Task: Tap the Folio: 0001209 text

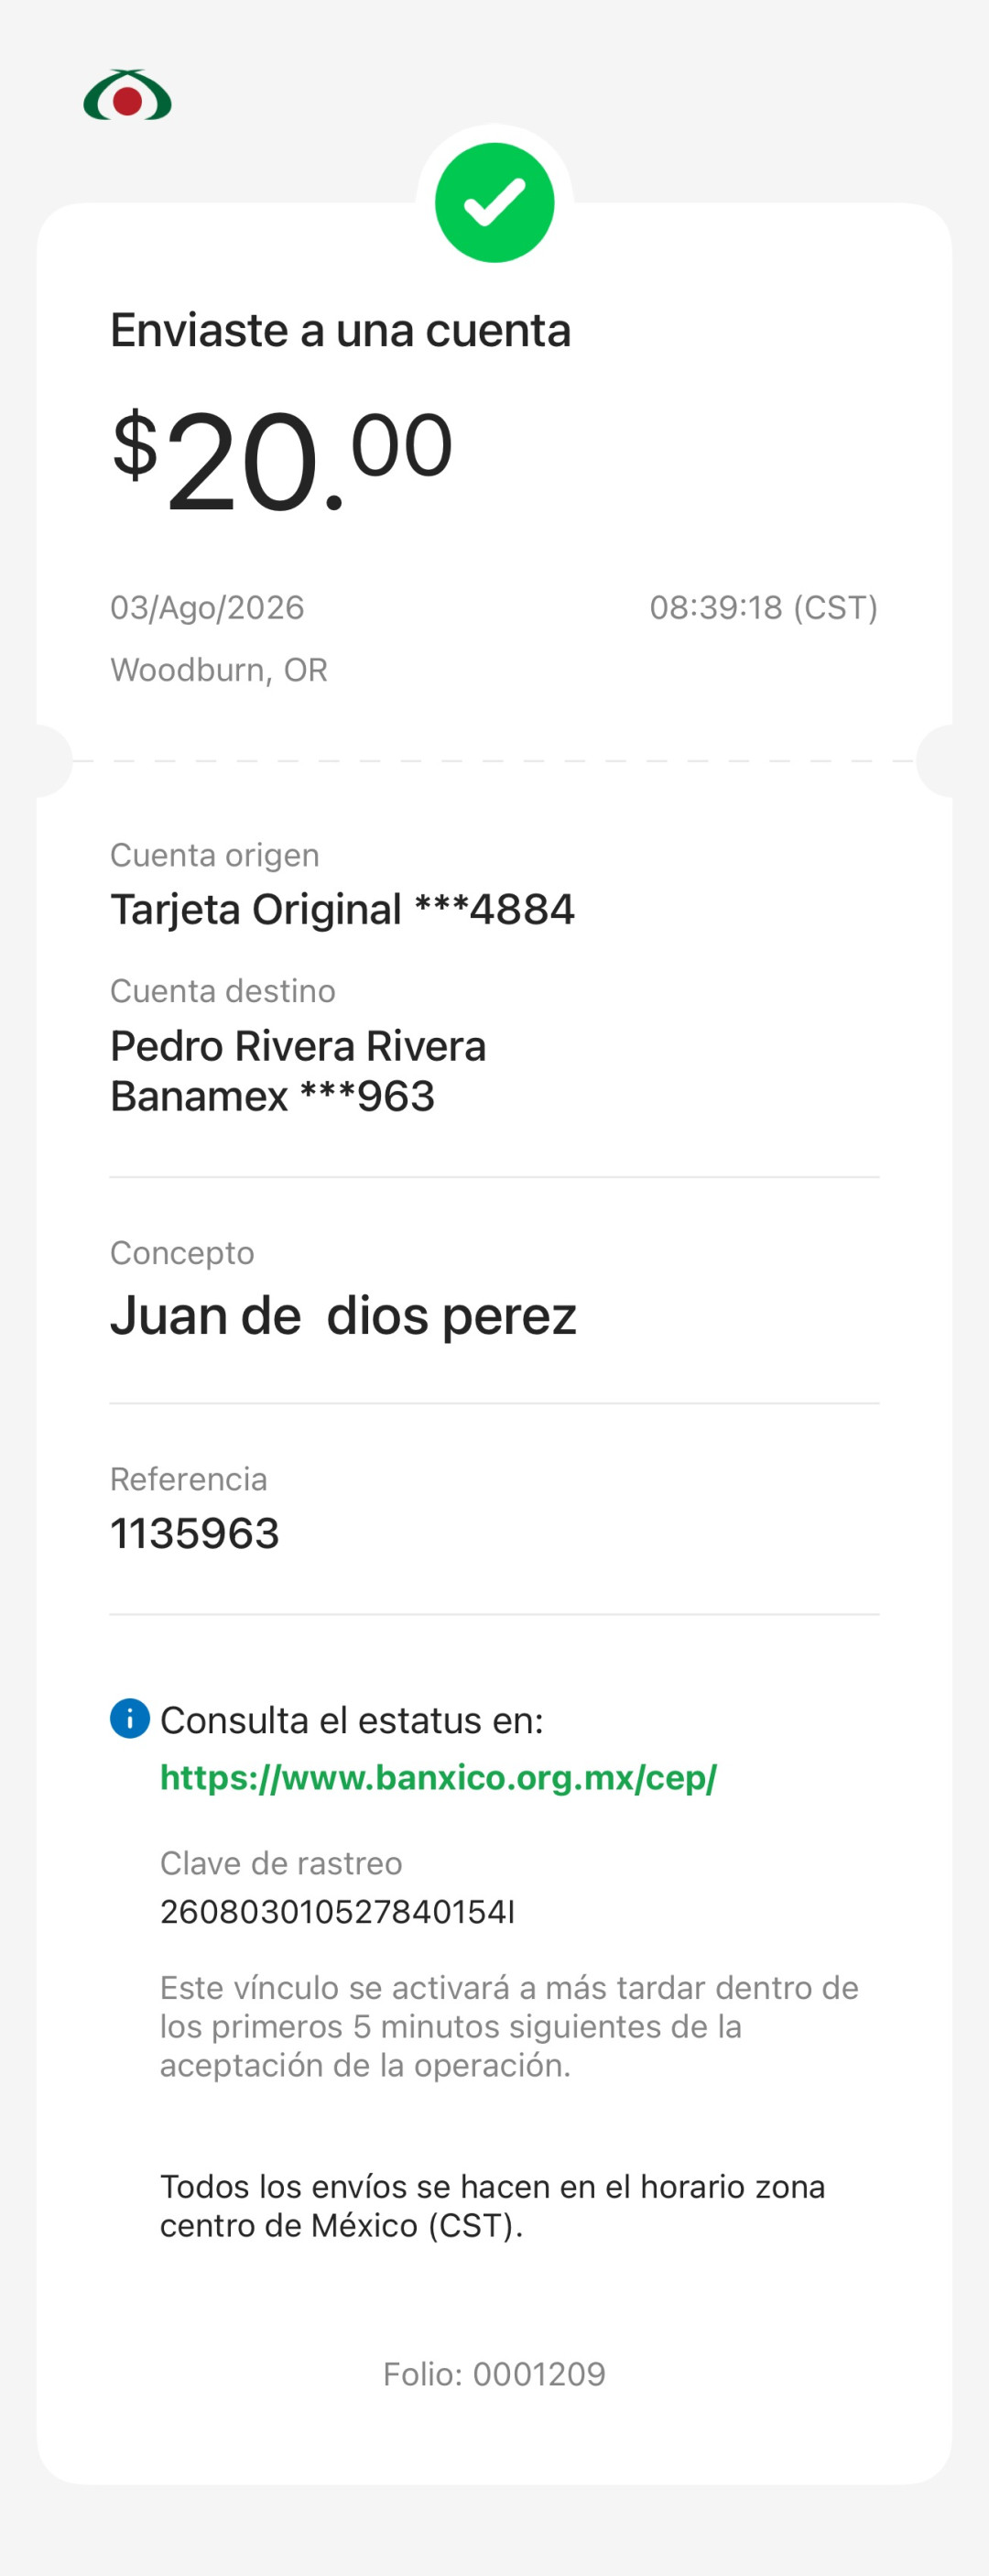Action: click(494, 2373)
